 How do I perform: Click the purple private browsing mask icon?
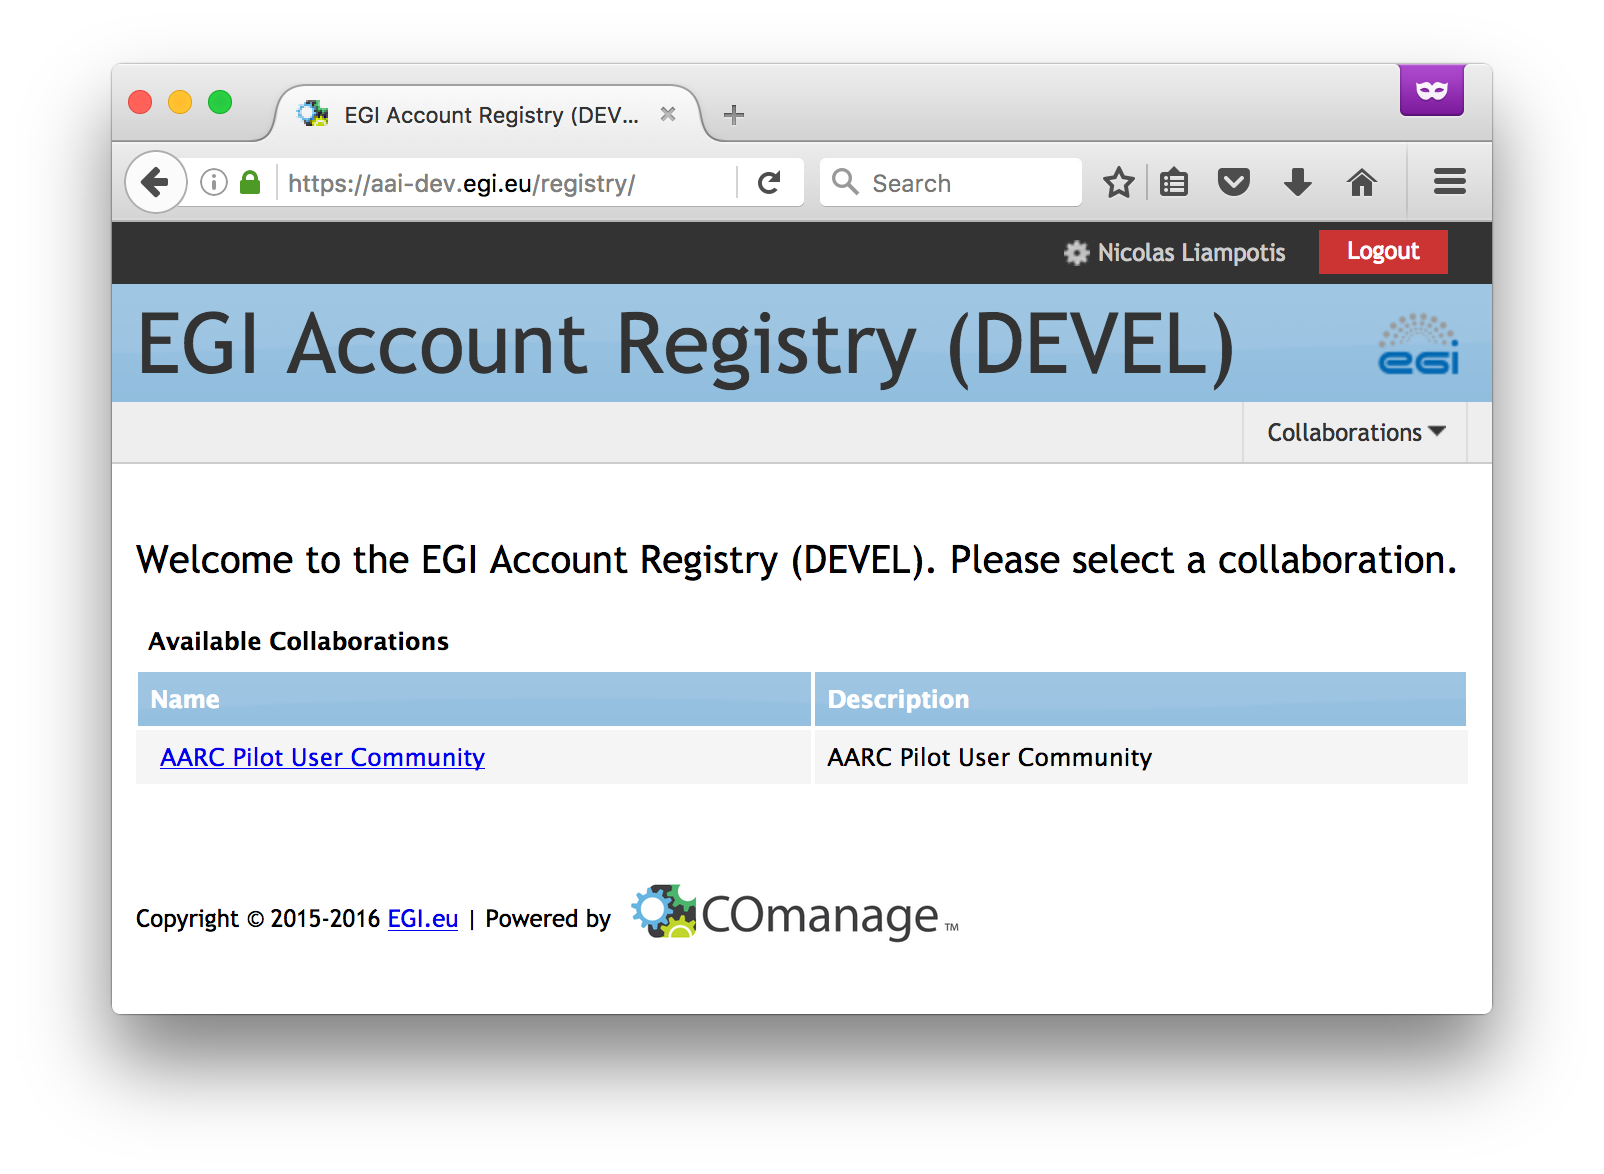tap(1432, 91)
